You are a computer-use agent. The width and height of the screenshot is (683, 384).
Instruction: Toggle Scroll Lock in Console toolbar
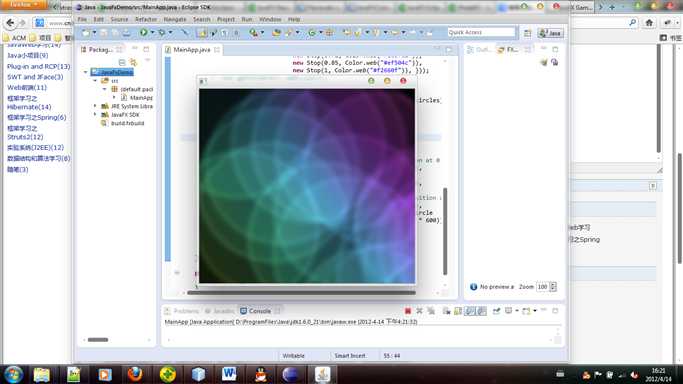click(458, 311)
